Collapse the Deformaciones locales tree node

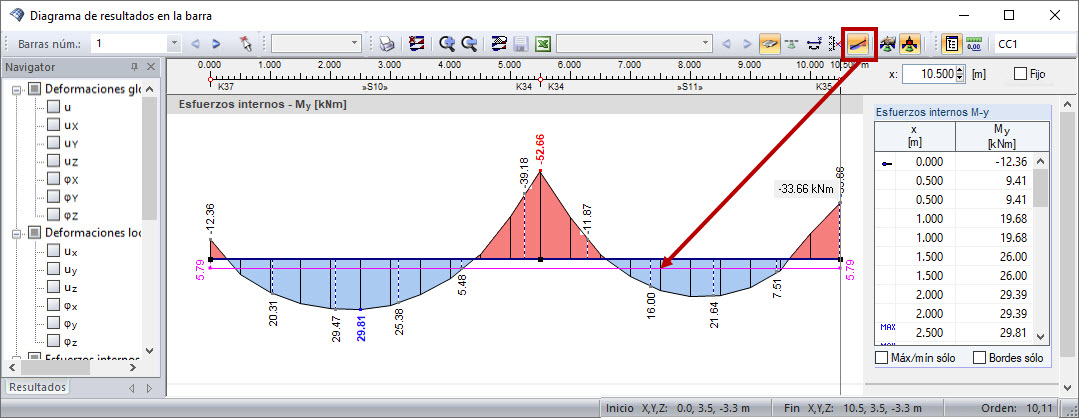(x=17, y=233)
